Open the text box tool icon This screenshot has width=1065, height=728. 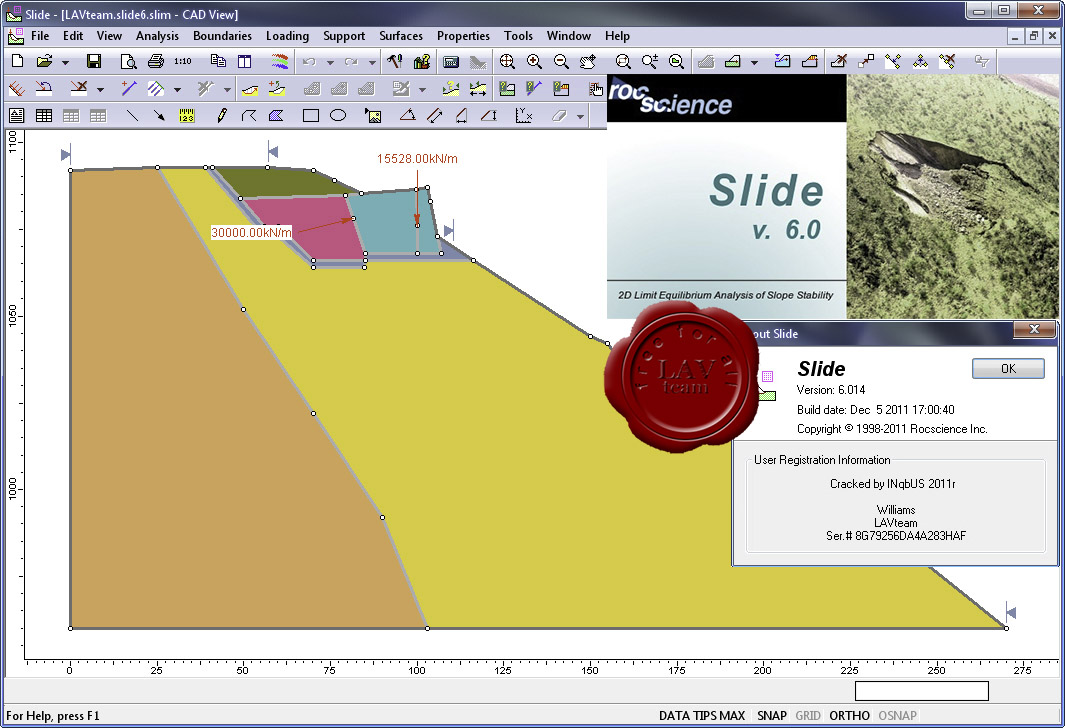pos(16,116)
